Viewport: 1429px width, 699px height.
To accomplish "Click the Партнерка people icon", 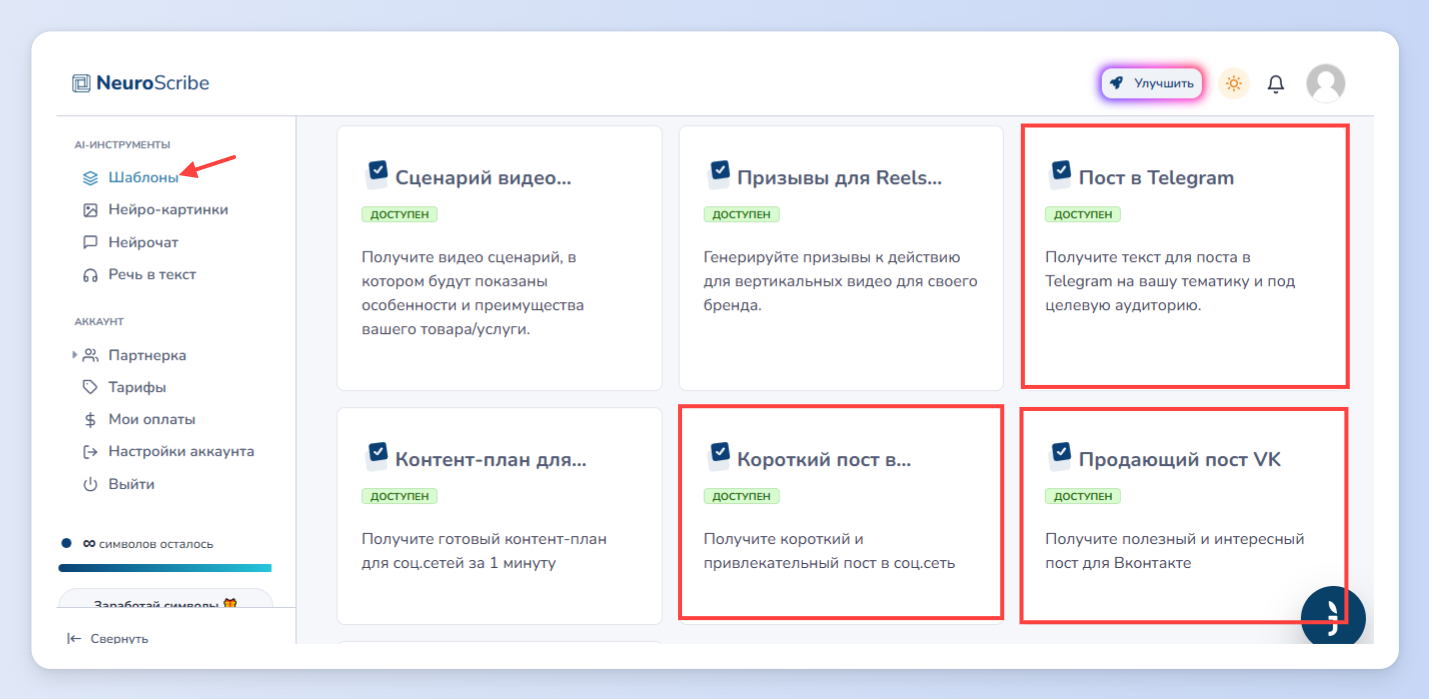I will pyautogui.click(x=90, y=355).
